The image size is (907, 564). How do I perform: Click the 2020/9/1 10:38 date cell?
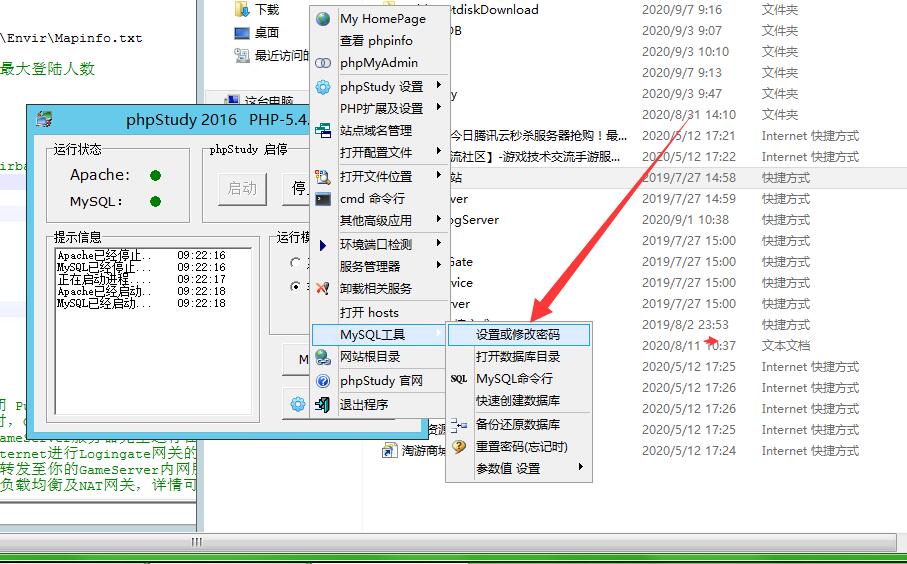pos(685,220)
